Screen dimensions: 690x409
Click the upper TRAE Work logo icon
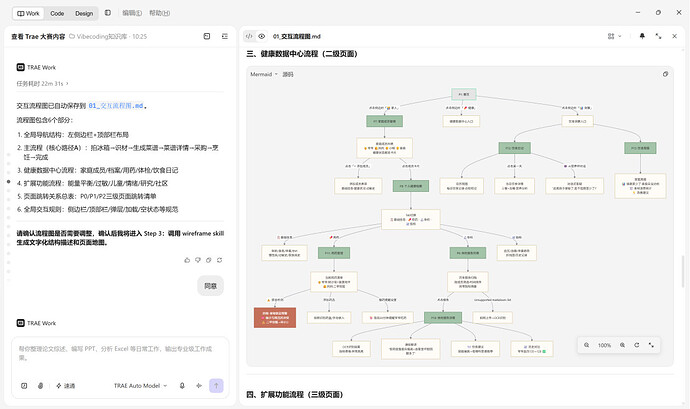click(x=21, y=67)
